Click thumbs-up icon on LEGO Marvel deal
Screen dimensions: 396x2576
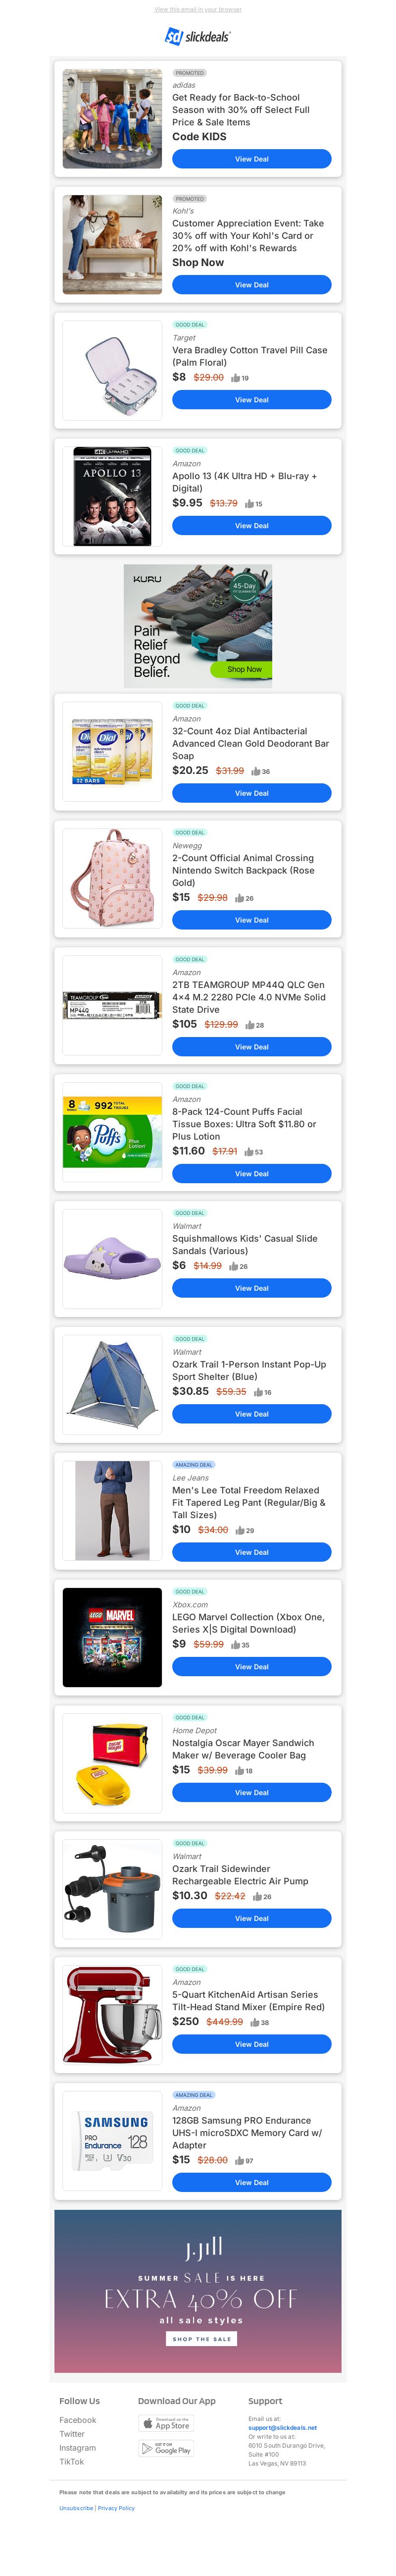click(x=236, y=1644)
